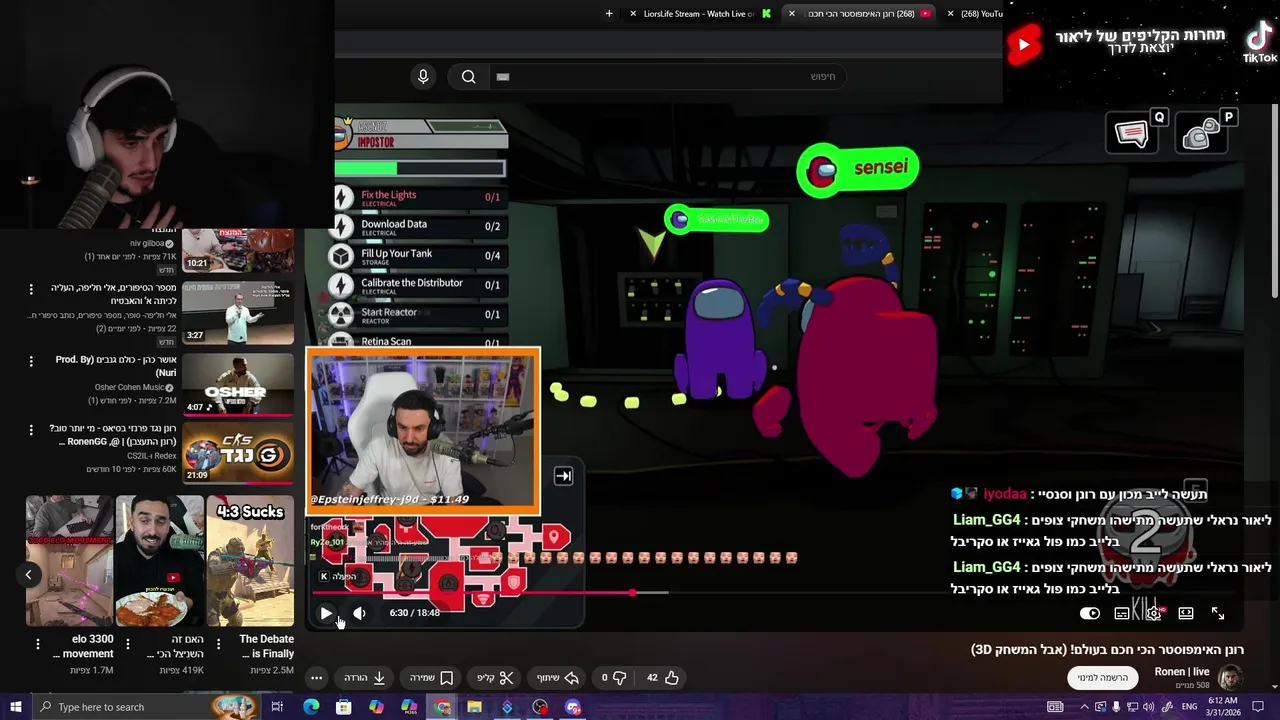Open options menu for the RonenGG 21:09 video

click(x=31, y=430)
